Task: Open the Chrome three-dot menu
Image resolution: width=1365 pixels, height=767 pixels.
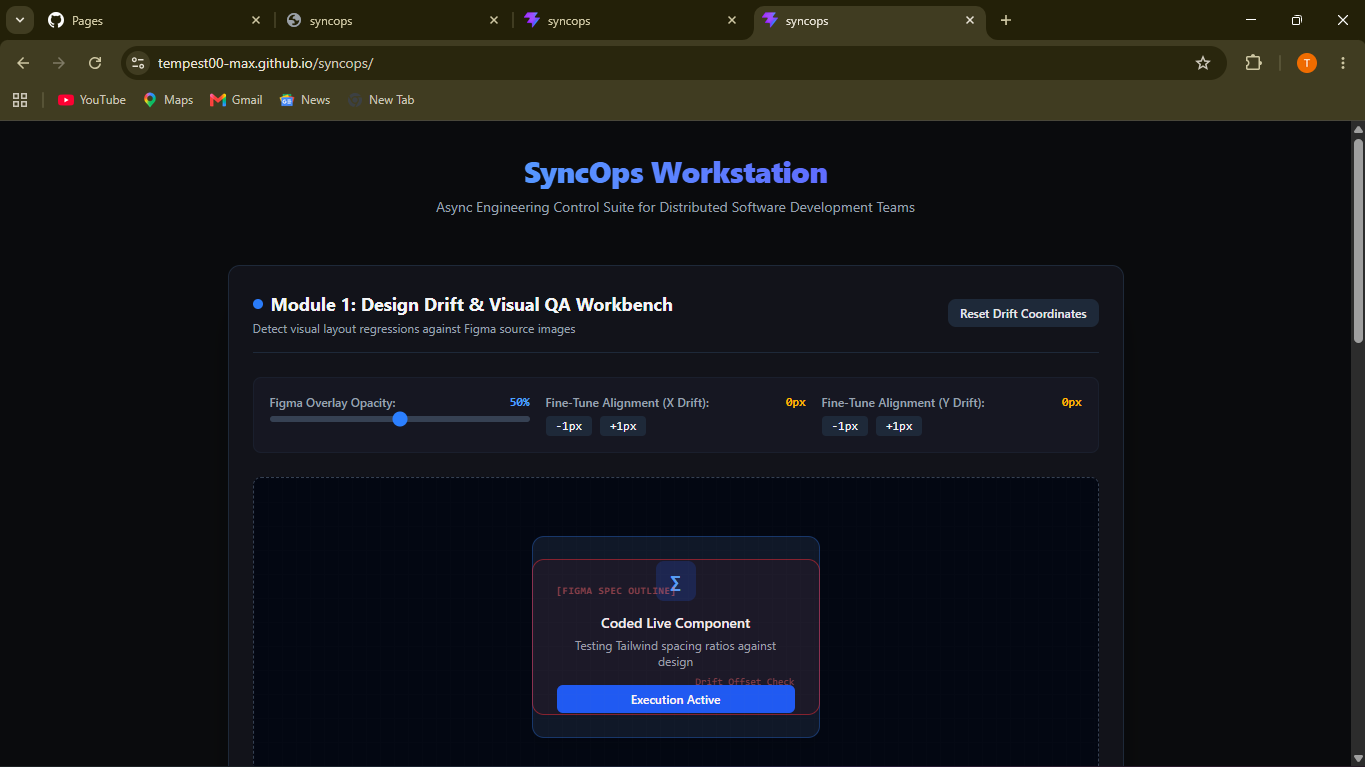Action: pos(1342,63)
